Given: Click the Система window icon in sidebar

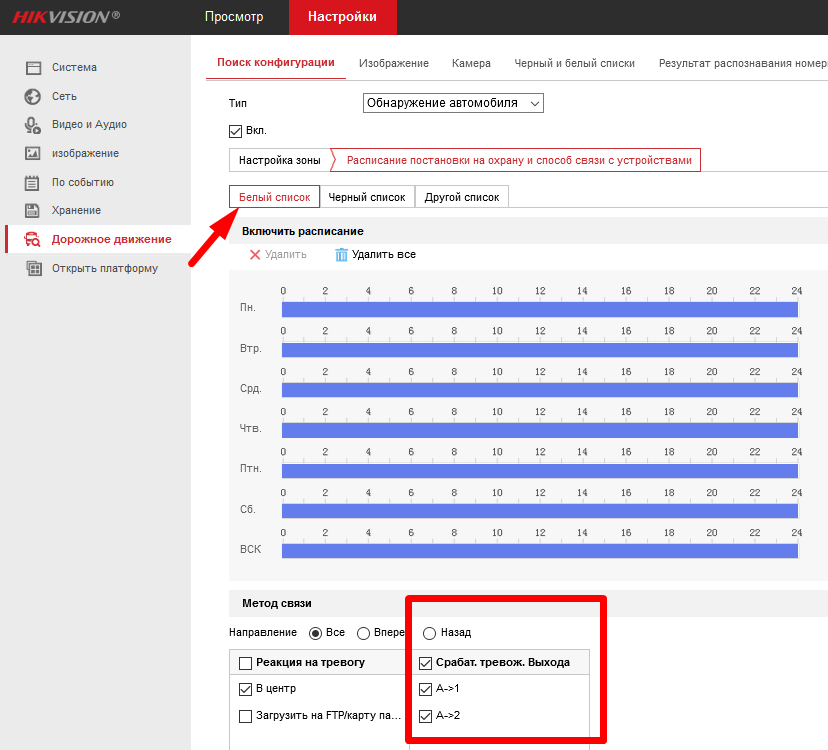Looking at the screenshot, I should point(33,68).
